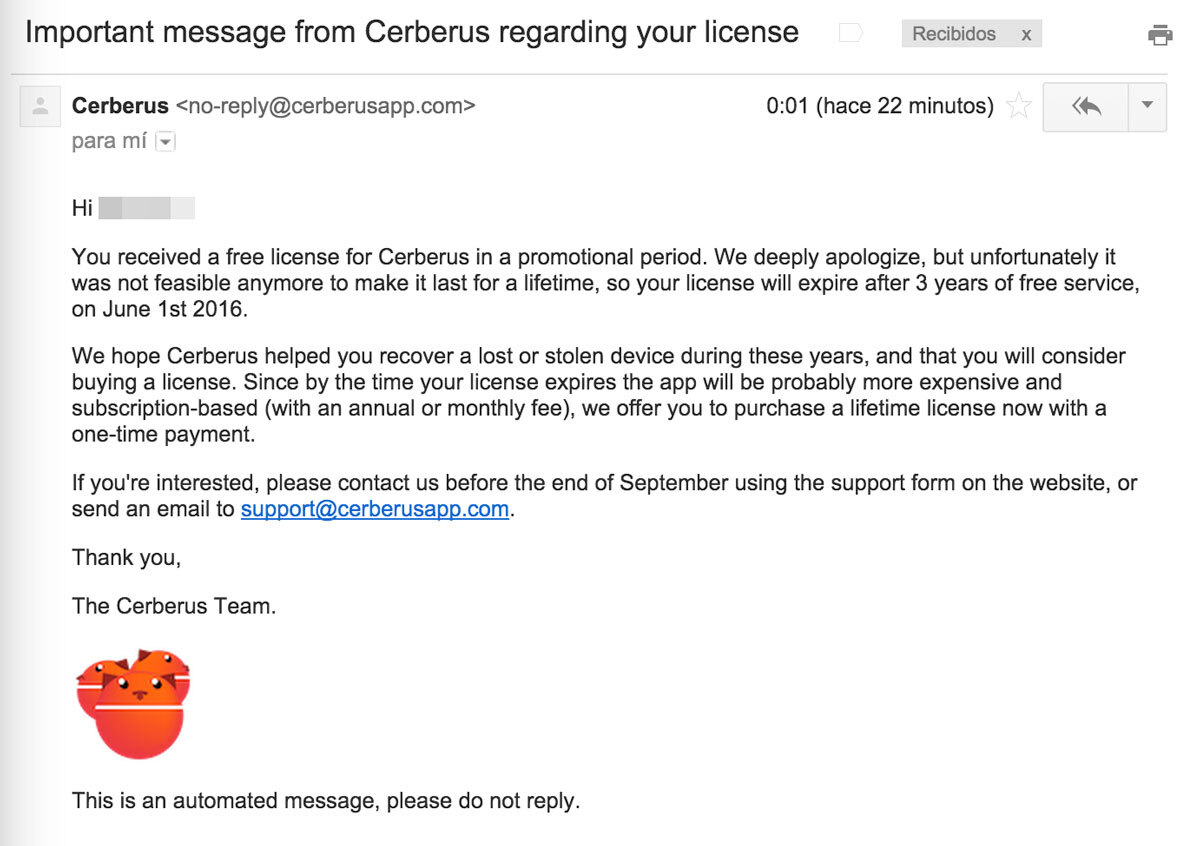The width and height of the screenshot is (1200, 846).
Task: Reply with the arrow button
Action: [x=1085, y=106]
